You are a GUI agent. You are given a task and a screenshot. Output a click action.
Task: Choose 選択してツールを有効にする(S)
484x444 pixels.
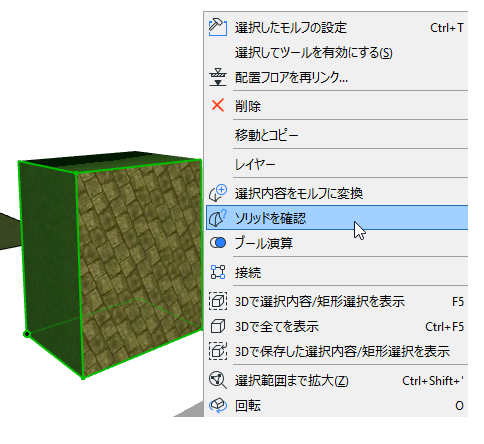(x=337, y=53)
